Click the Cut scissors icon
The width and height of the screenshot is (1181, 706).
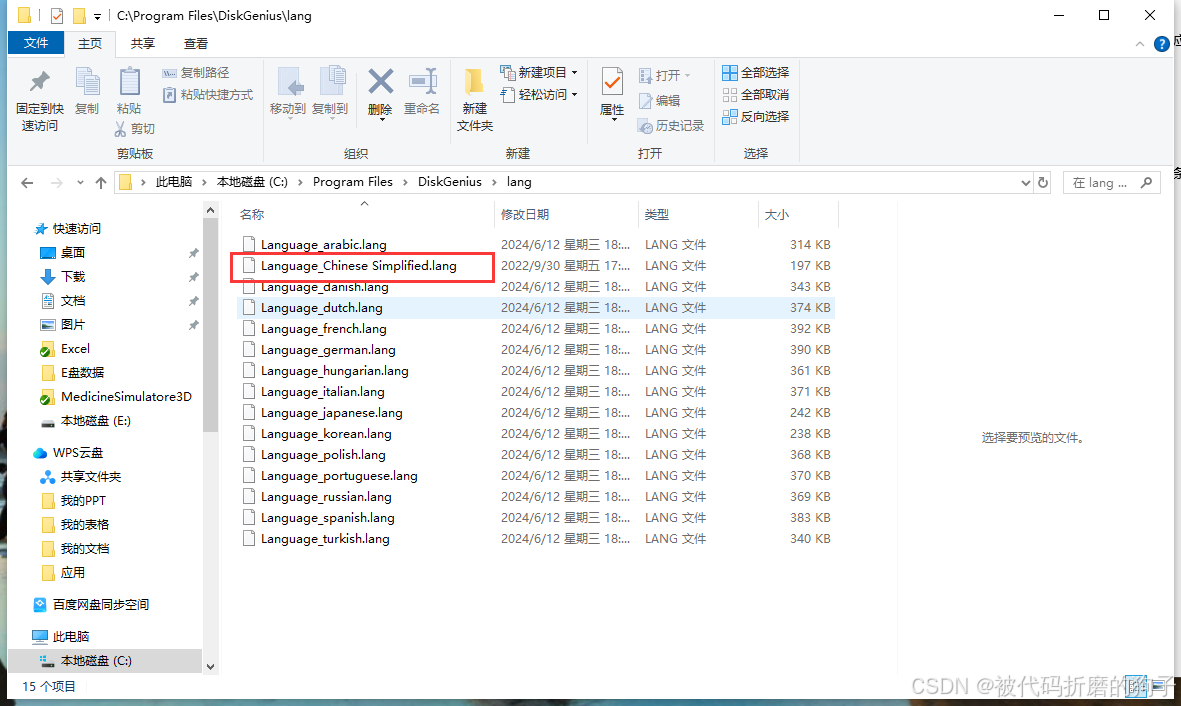121,129
